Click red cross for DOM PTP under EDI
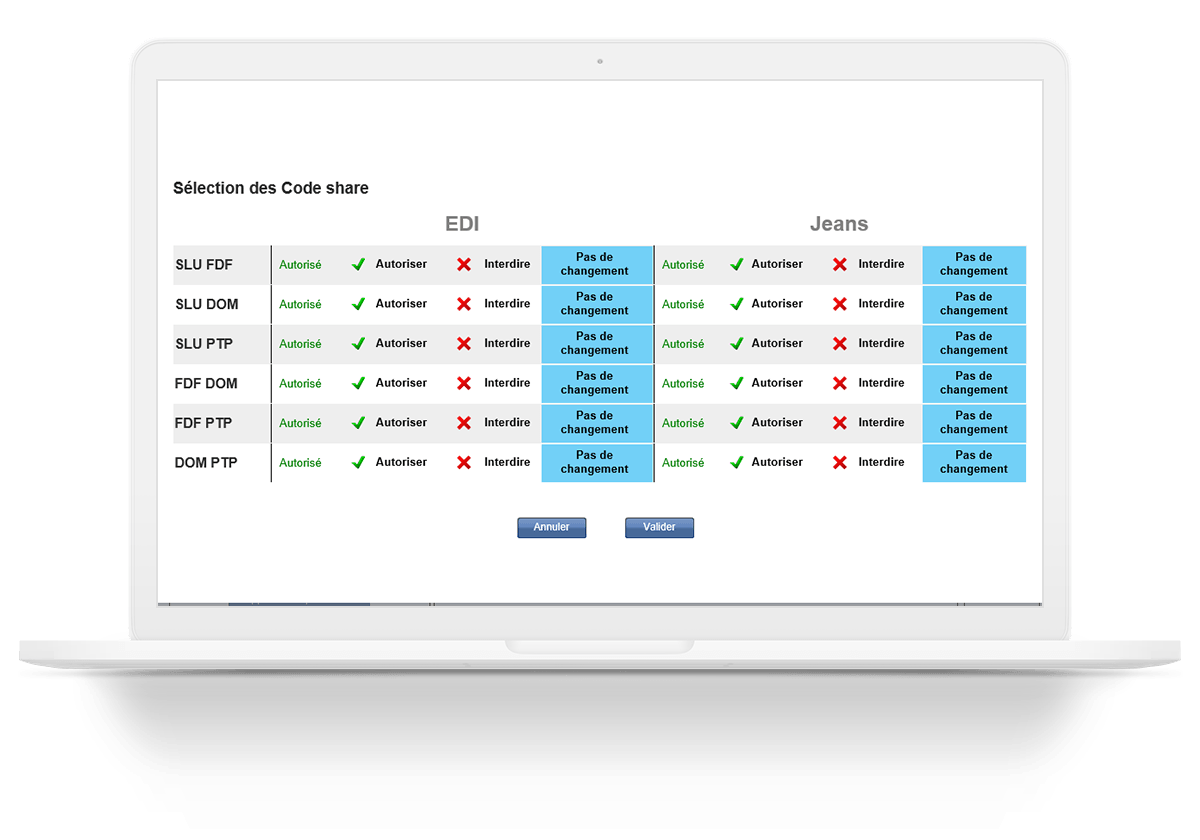 point(464,463)
